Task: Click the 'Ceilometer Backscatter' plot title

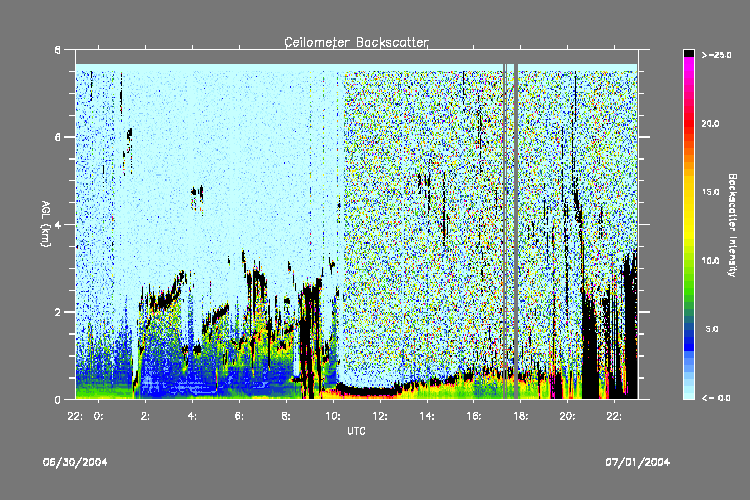Action: [356, 43]
